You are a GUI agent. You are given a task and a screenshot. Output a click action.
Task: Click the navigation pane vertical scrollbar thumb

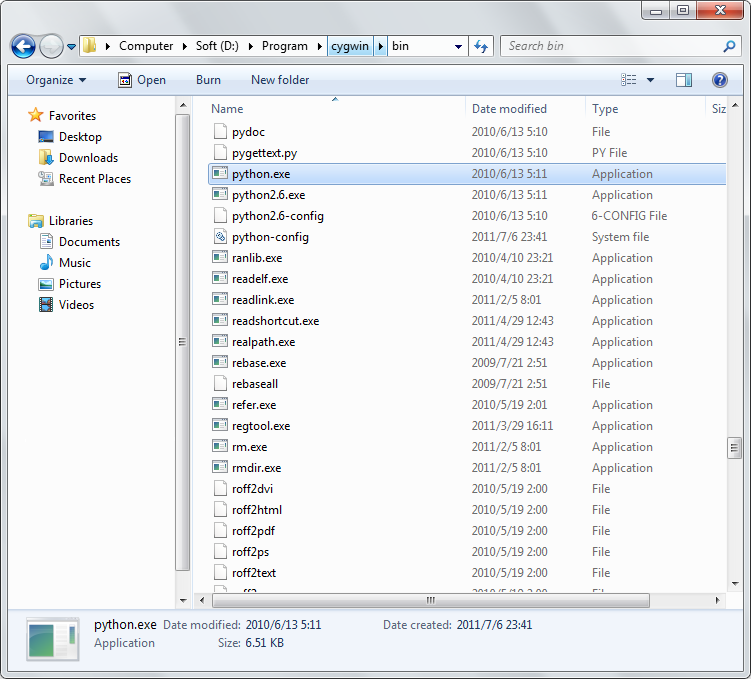[x=182, y=342]
